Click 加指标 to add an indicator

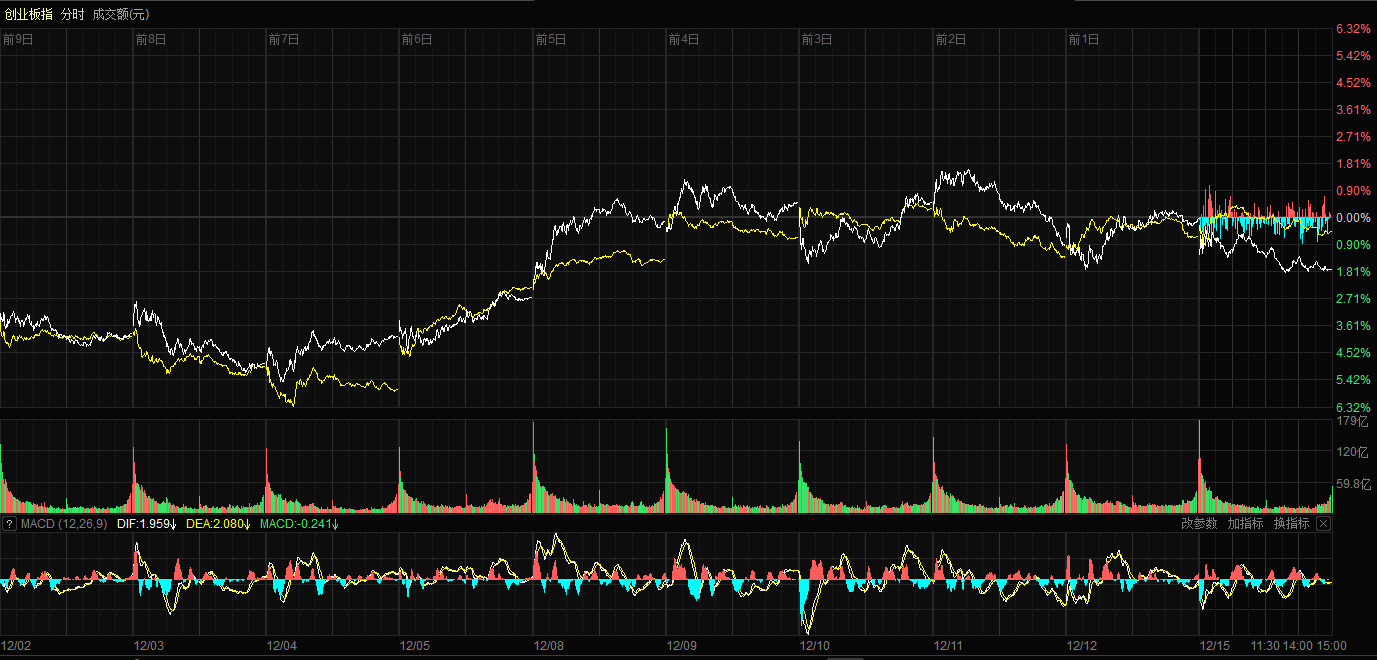(1245, 524)
